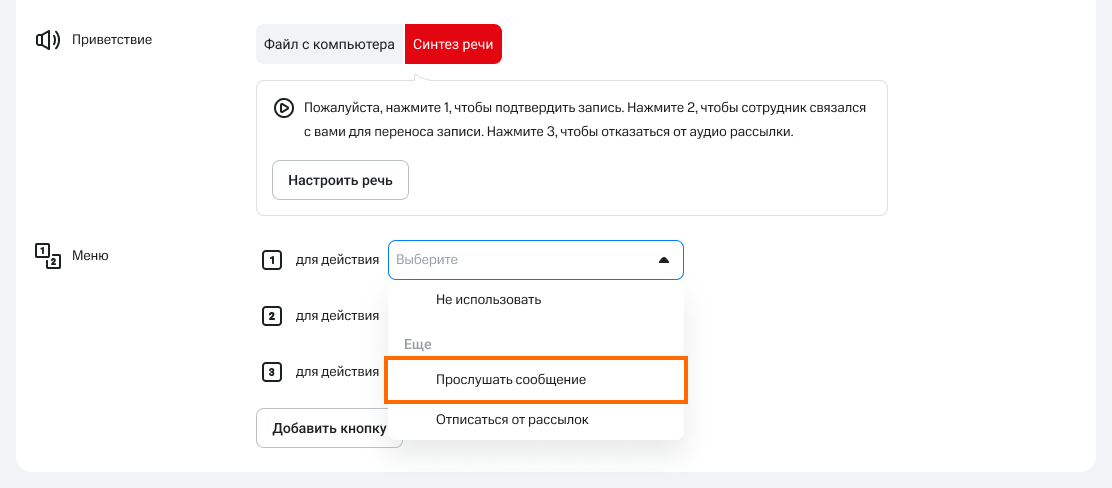The image size is (1112, 488).
Task: Click the Выберите action field
Action: pyautogui.click(x=520, y=260)
